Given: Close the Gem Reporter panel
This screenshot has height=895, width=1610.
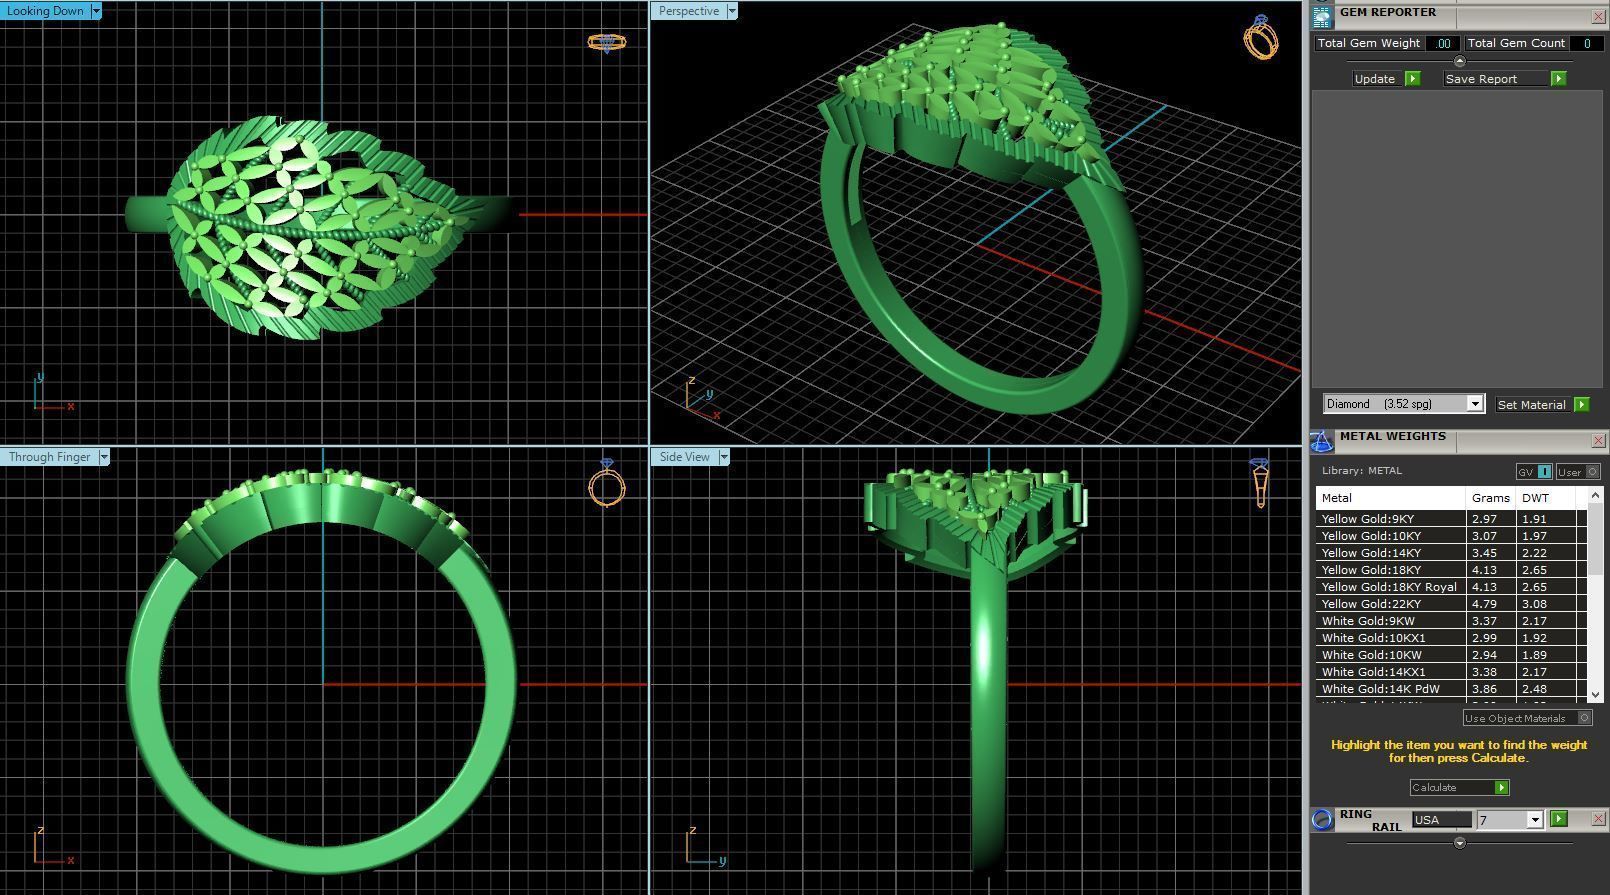Looking at the screenshot, I should point(1598,17).
